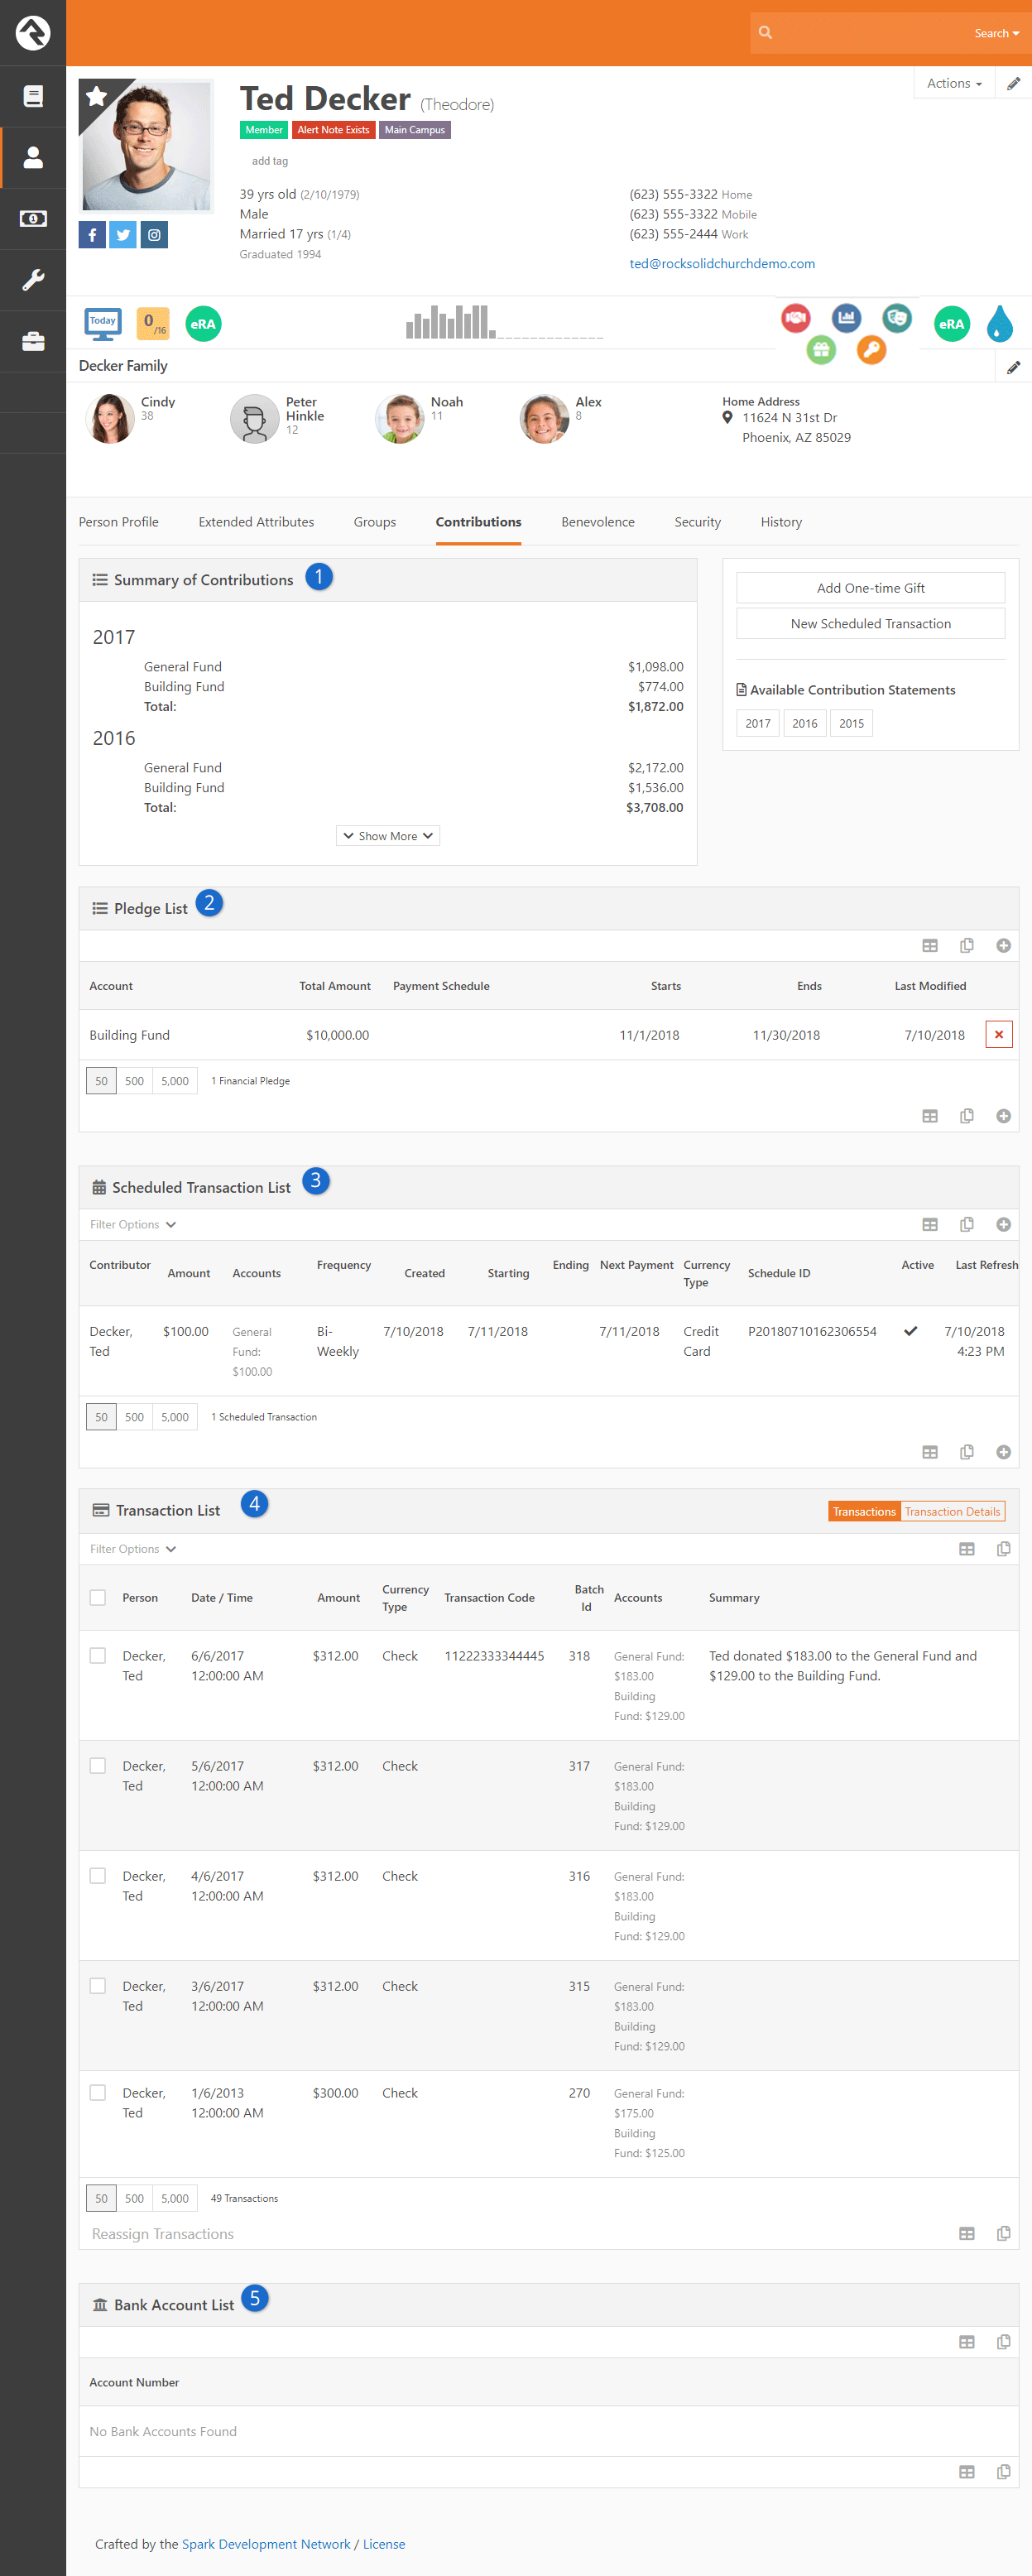Screen dimensions: 1032x2576
Task: Open the Intranet document sidebar icon
Action: 33,96
